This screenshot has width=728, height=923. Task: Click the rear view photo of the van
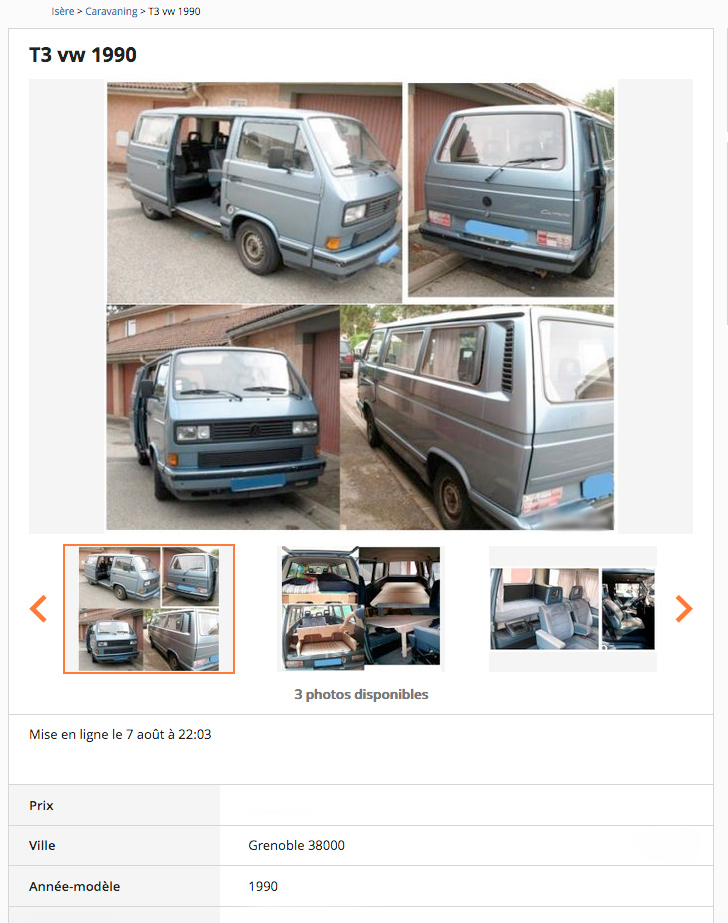(x=511, y=190)
